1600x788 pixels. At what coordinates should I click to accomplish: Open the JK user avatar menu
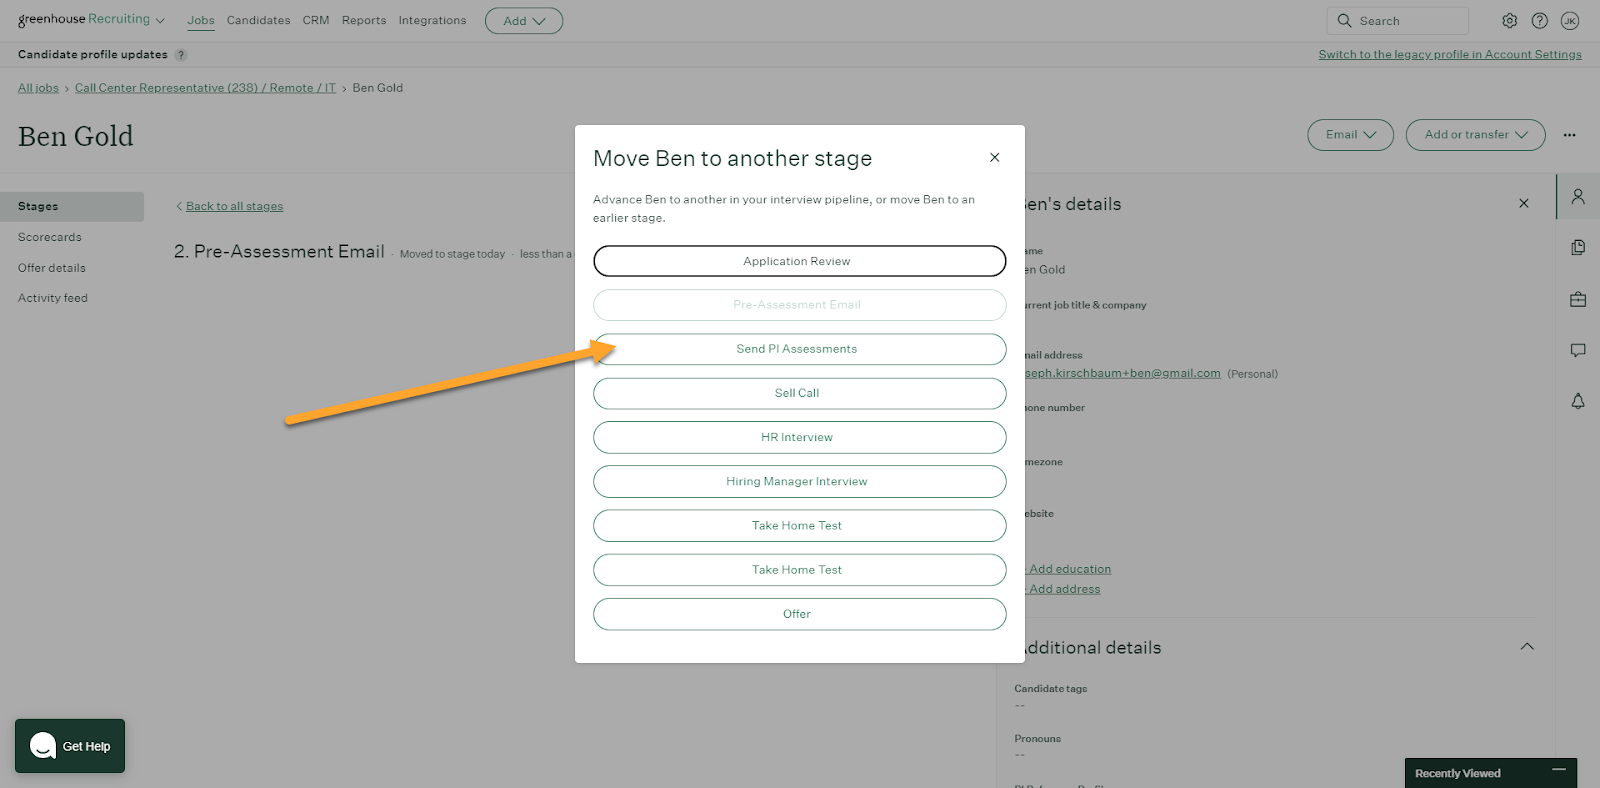(1570, 21)
